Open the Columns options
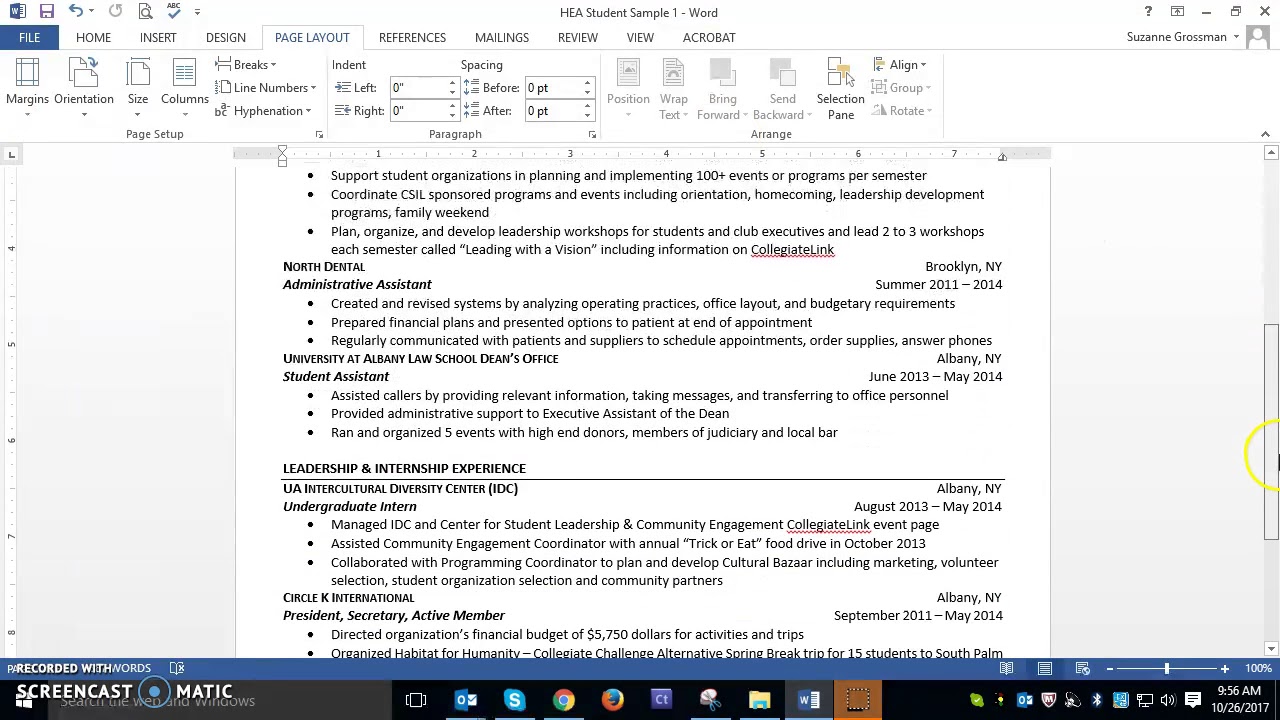This screenshot has width=1280, height=720. point(184,88)
